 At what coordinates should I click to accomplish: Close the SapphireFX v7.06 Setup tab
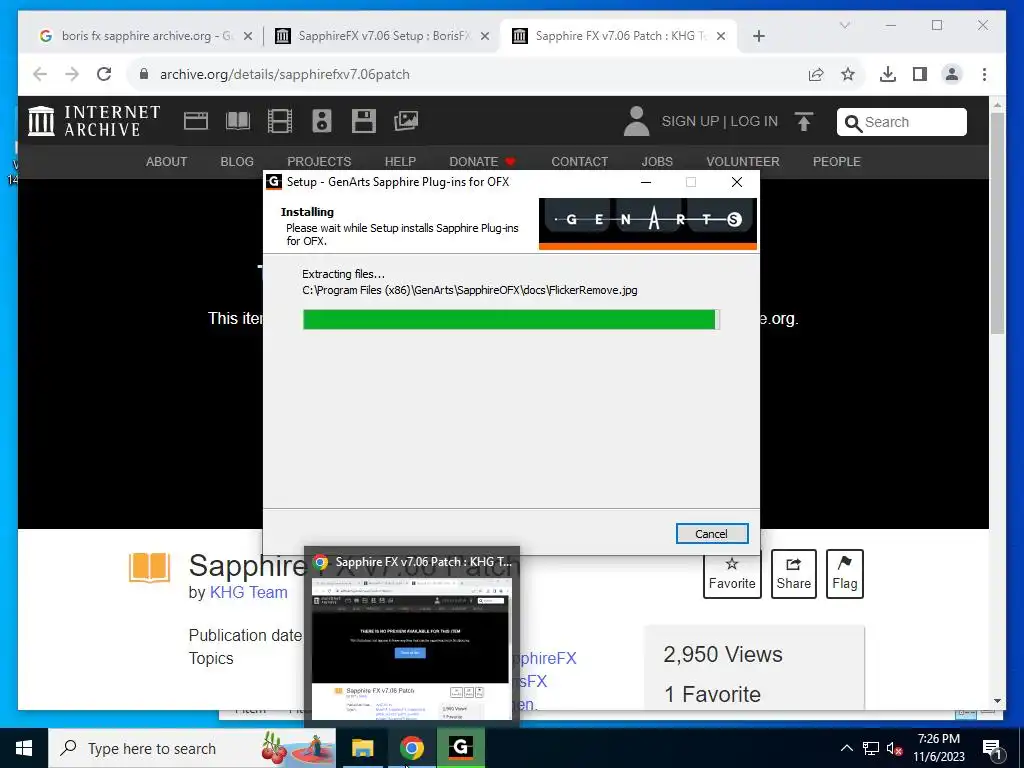coord(485,36)
